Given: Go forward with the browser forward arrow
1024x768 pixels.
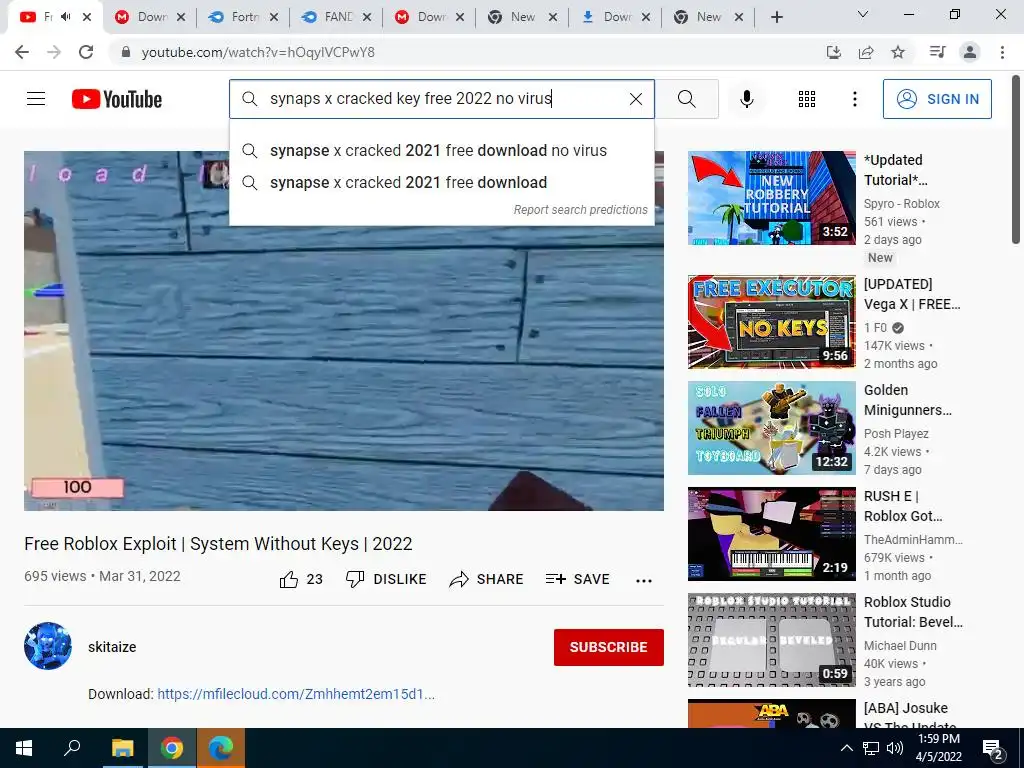Looking at the screenshot, I should pos(54,52).
